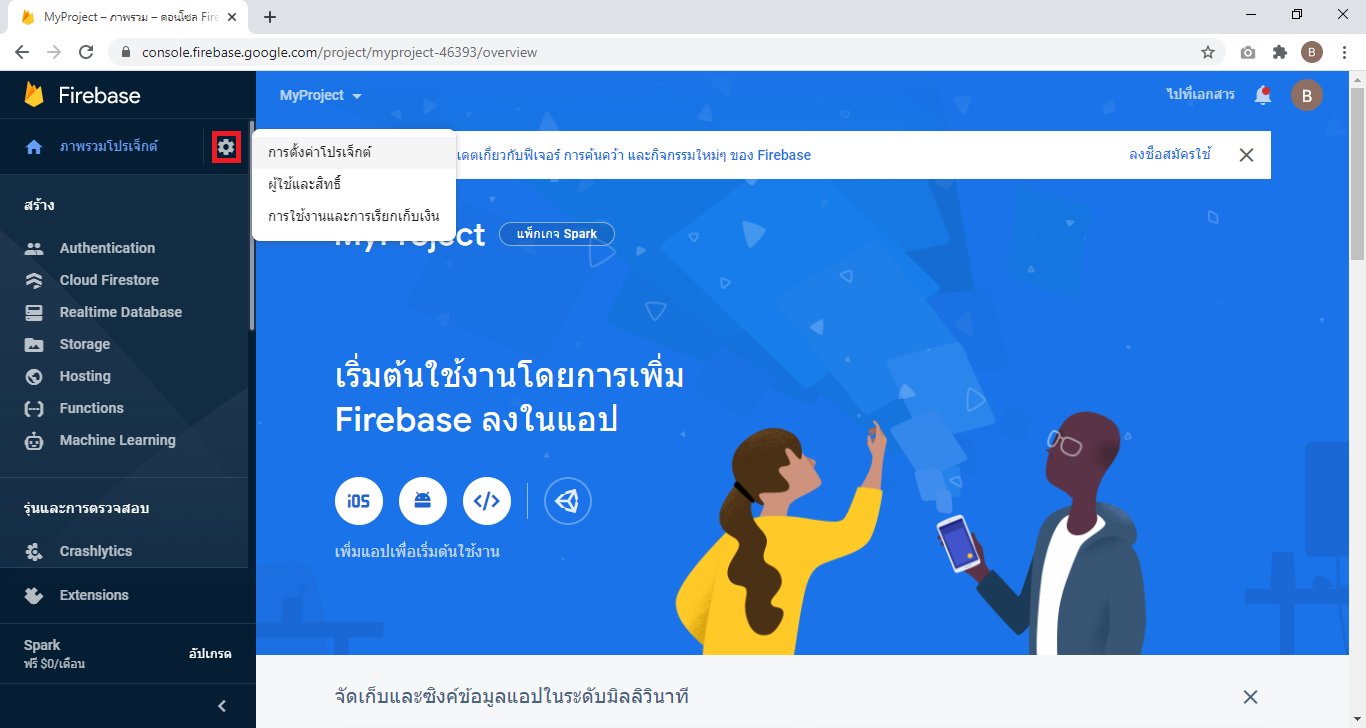This screenshot has width=1366, height=728.
Task: Add a web app via code icon
Action: pos(487,502)
